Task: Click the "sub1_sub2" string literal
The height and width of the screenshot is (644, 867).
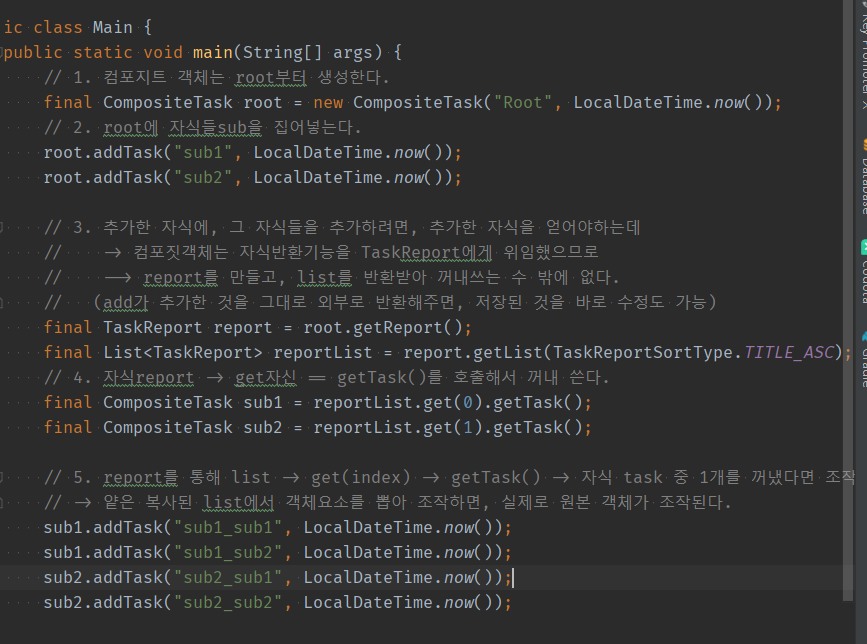Action: tap(228, 553)
